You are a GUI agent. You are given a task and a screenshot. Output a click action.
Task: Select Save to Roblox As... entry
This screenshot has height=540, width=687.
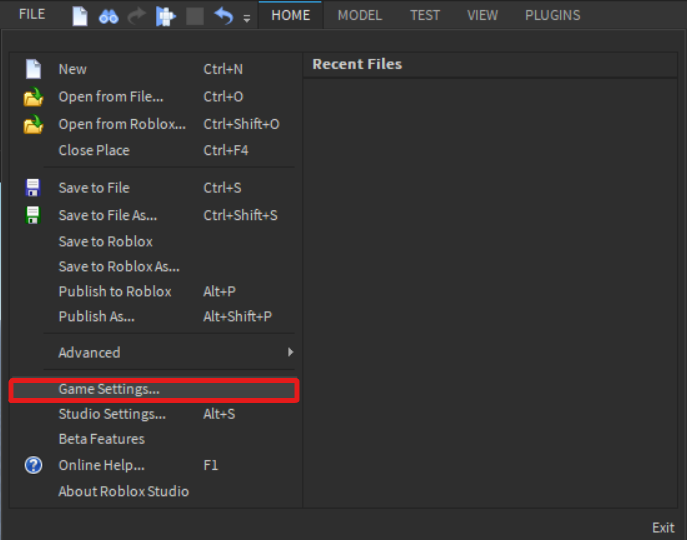(154, 266)
